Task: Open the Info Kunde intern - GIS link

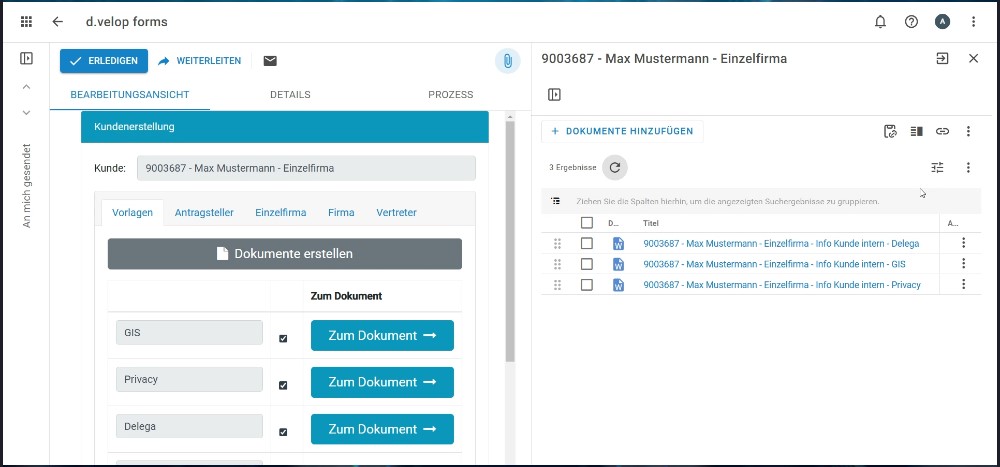Action: (774, 264)
